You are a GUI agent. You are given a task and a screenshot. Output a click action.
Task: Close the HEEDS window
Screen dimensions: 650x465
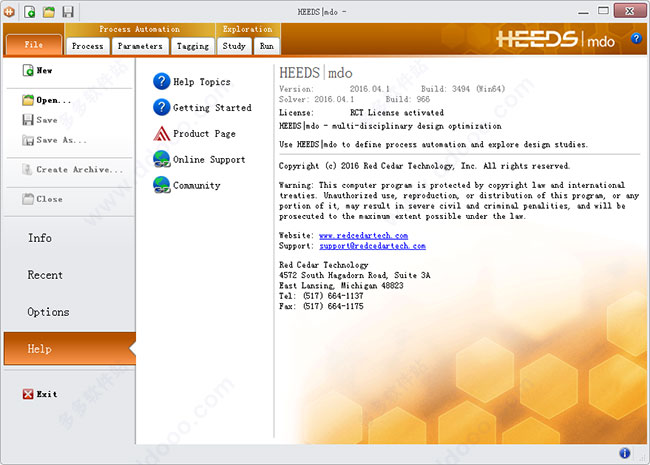click(x=629, y=11)
